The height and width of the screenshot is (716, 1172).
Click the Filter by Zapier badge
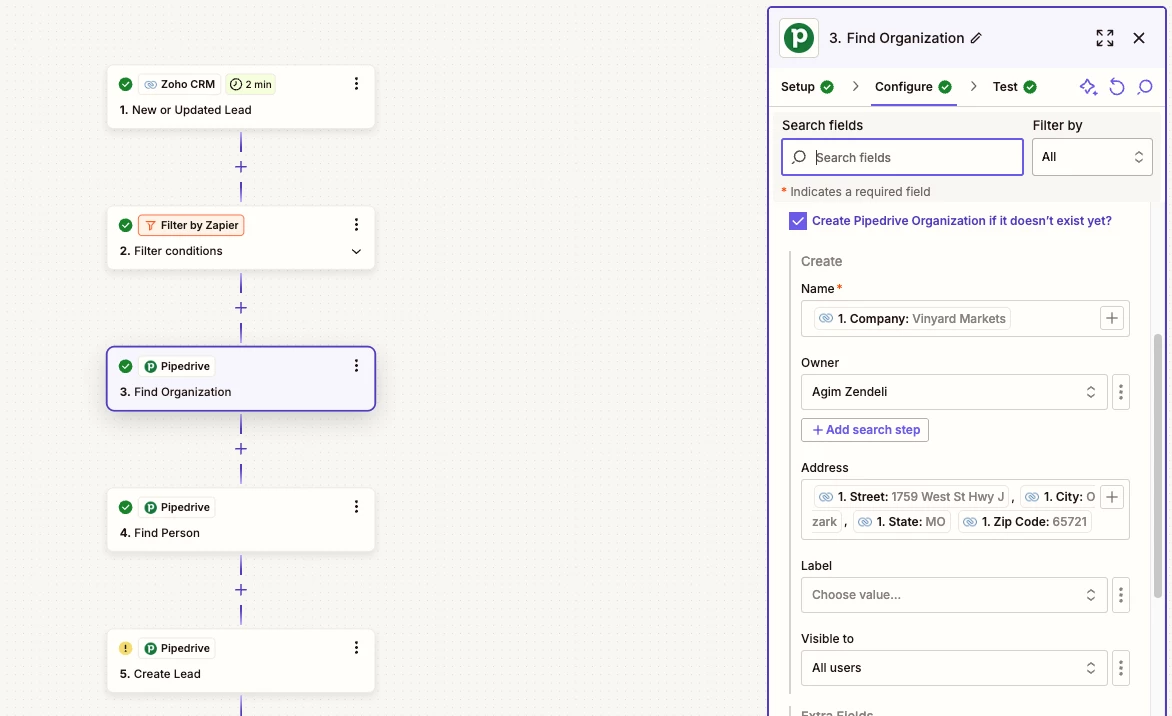[191, 225]
